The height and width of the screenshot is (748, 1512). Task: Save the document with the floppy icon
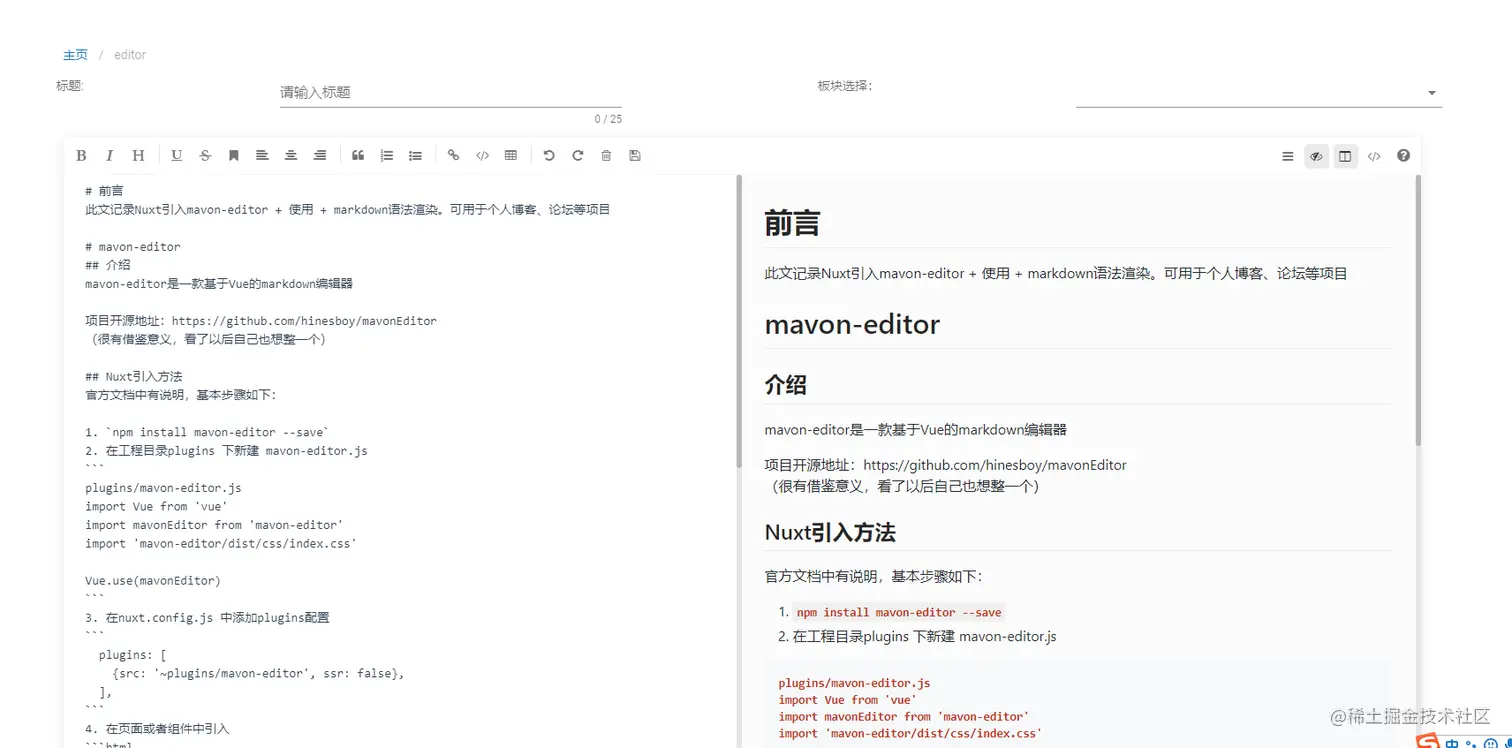[x=635, y=155]
